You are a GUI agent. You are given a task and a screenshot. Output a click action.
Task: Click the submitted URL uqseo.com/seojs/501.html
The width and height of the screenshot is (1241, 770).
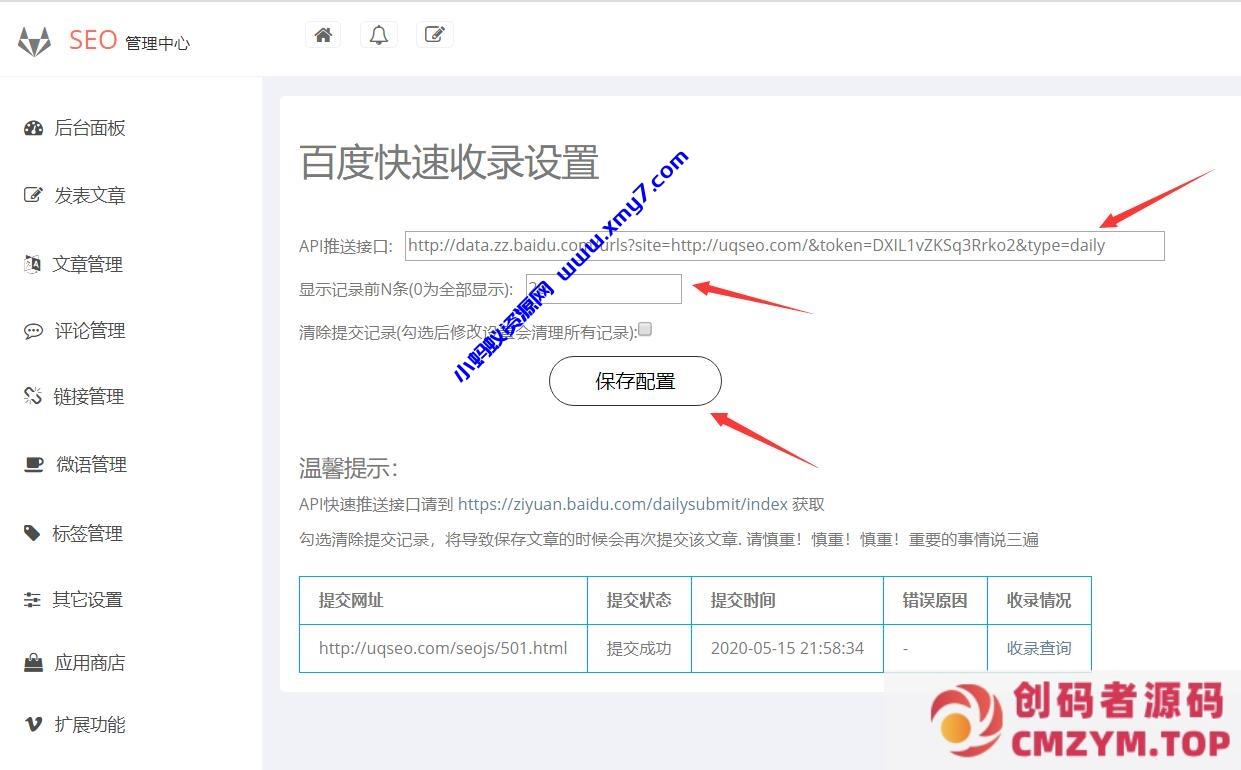point(443,648)
